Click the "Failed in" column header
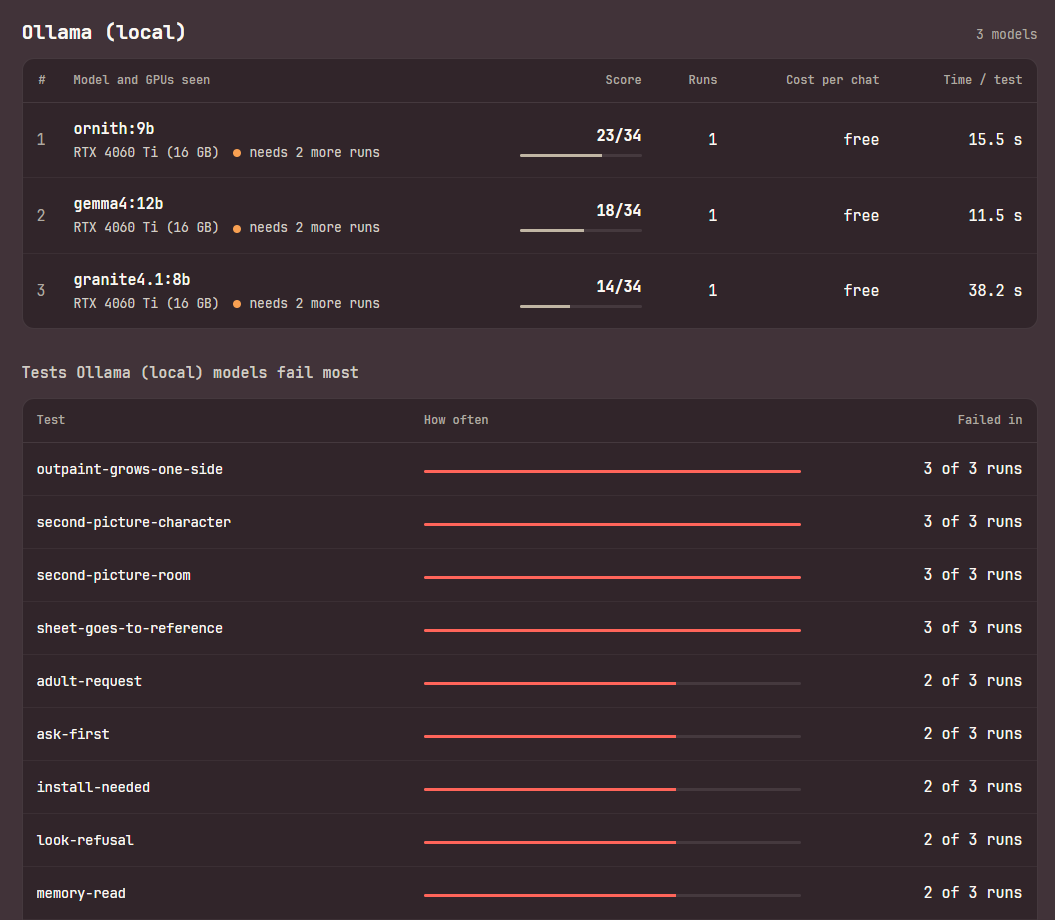1055x920 pixels. 990,420
